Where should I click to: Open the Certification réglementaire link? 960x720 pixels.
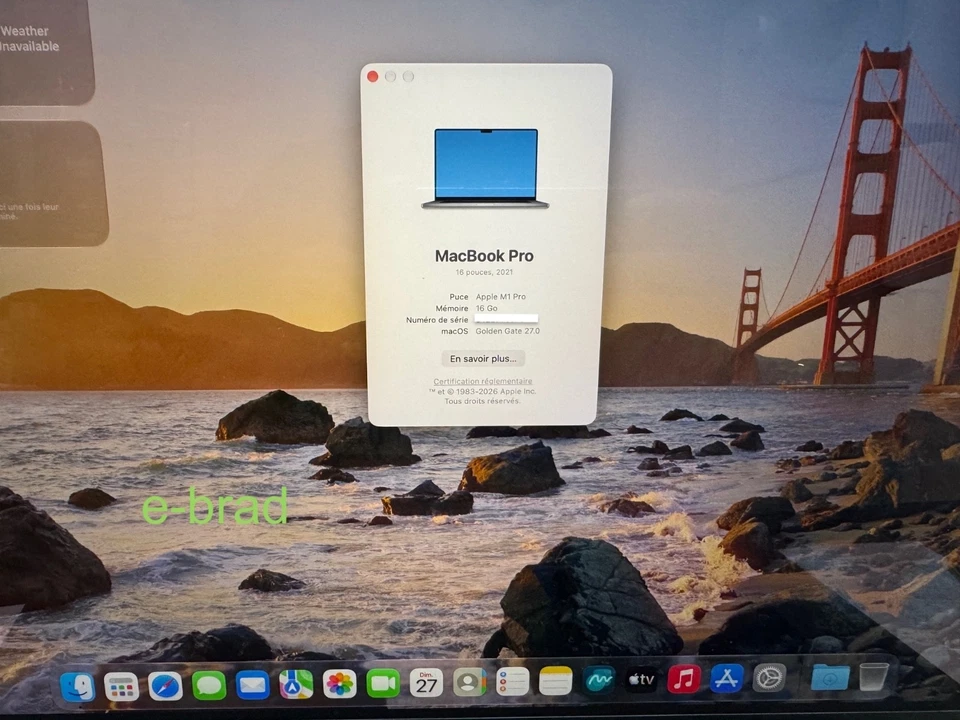[x=483, y=381]
